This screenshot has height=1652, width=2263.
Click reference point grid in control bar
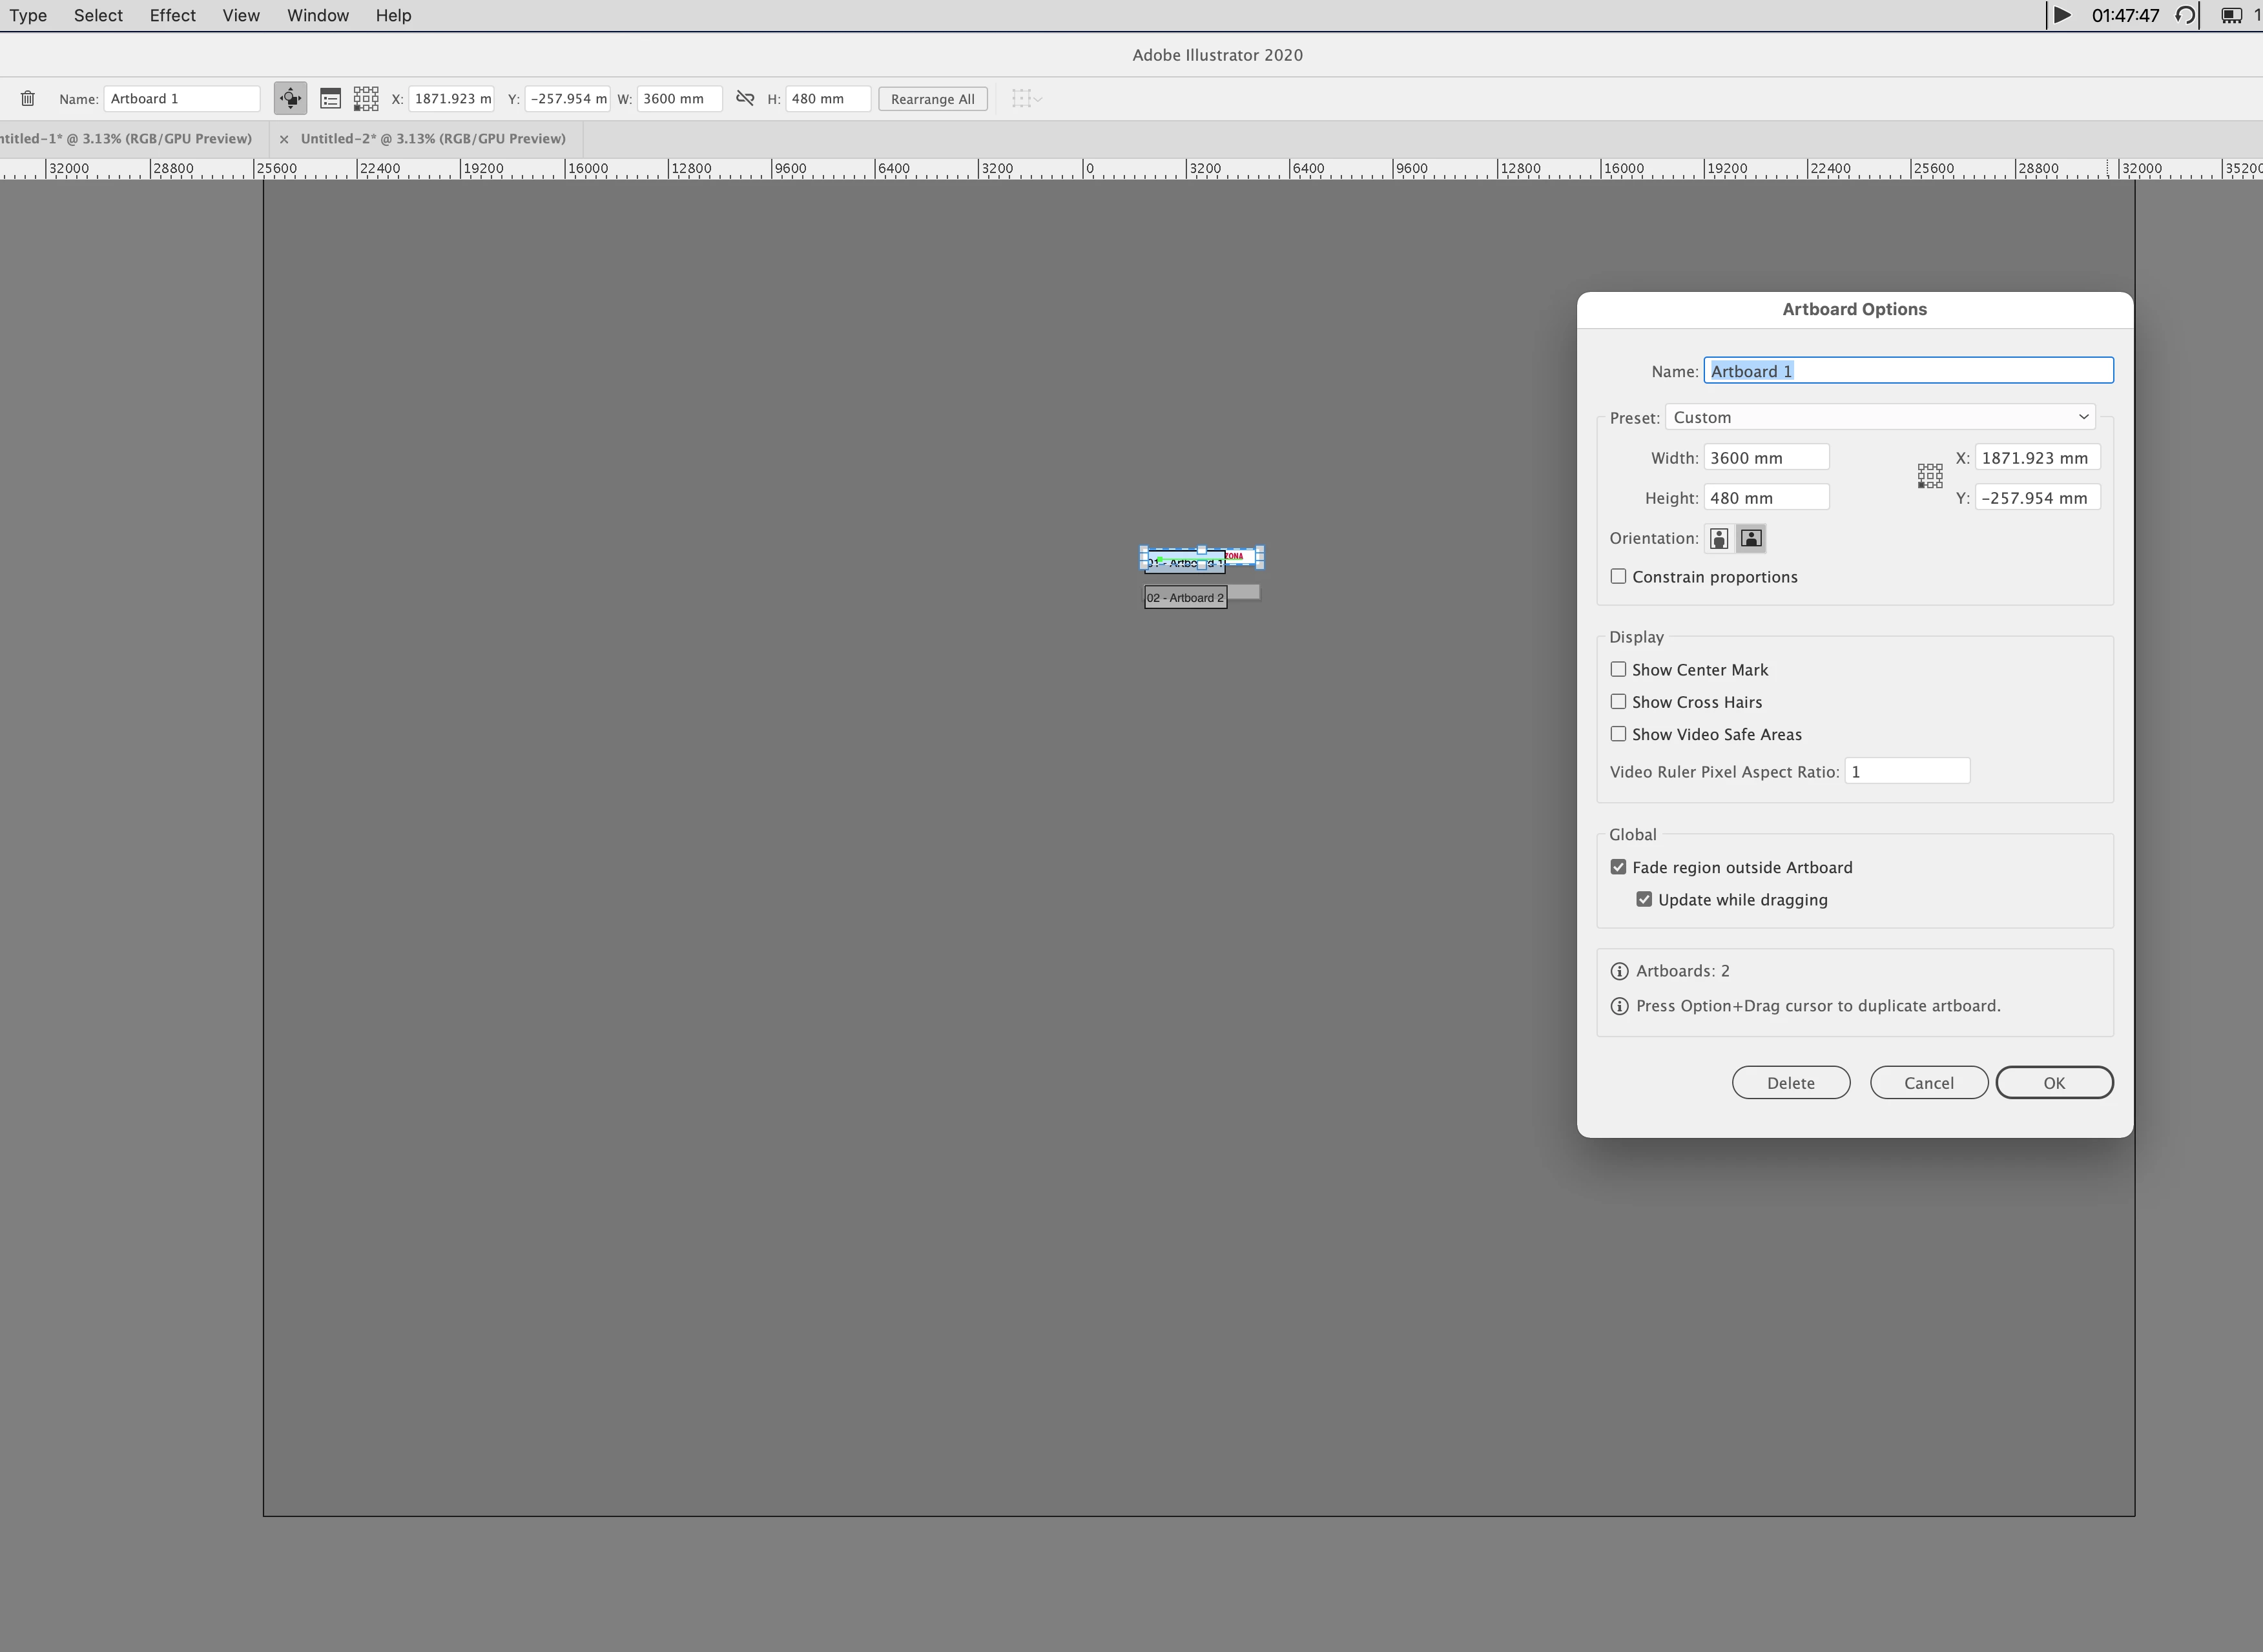pos(366,98)
